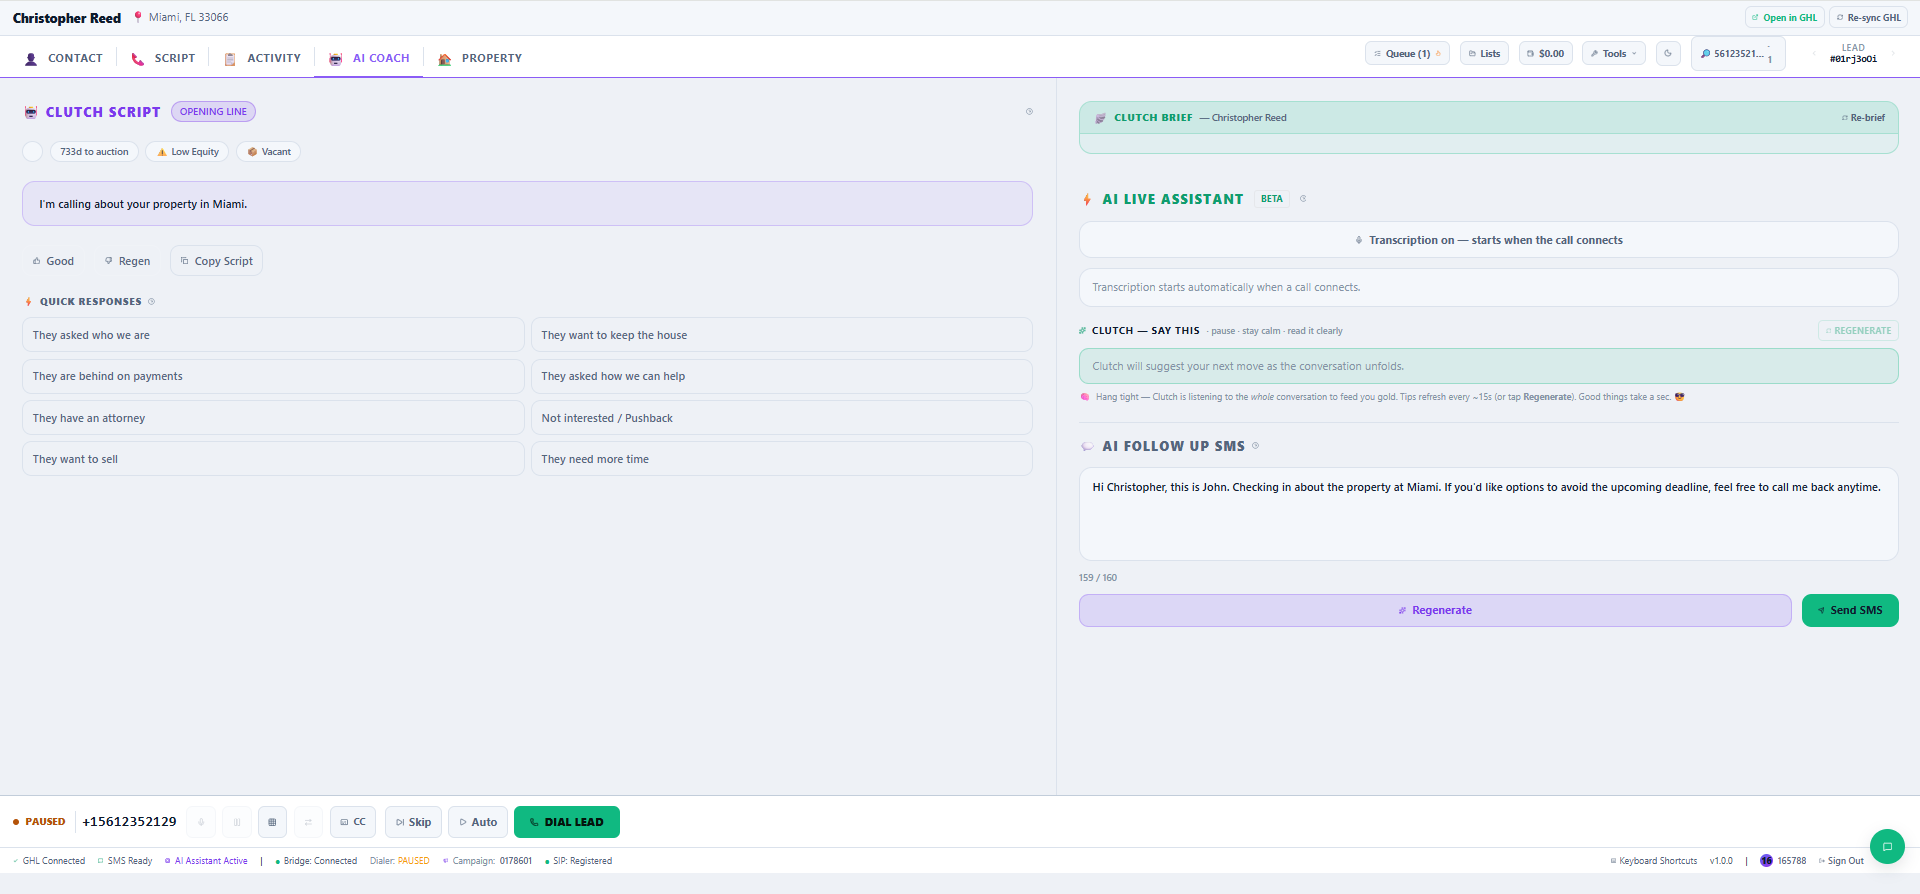The height and width of the screenshot is (894, 1920).
Task: Select 'They are behind on payments' response
Action: pyautogui.click(x=273, y=376)
